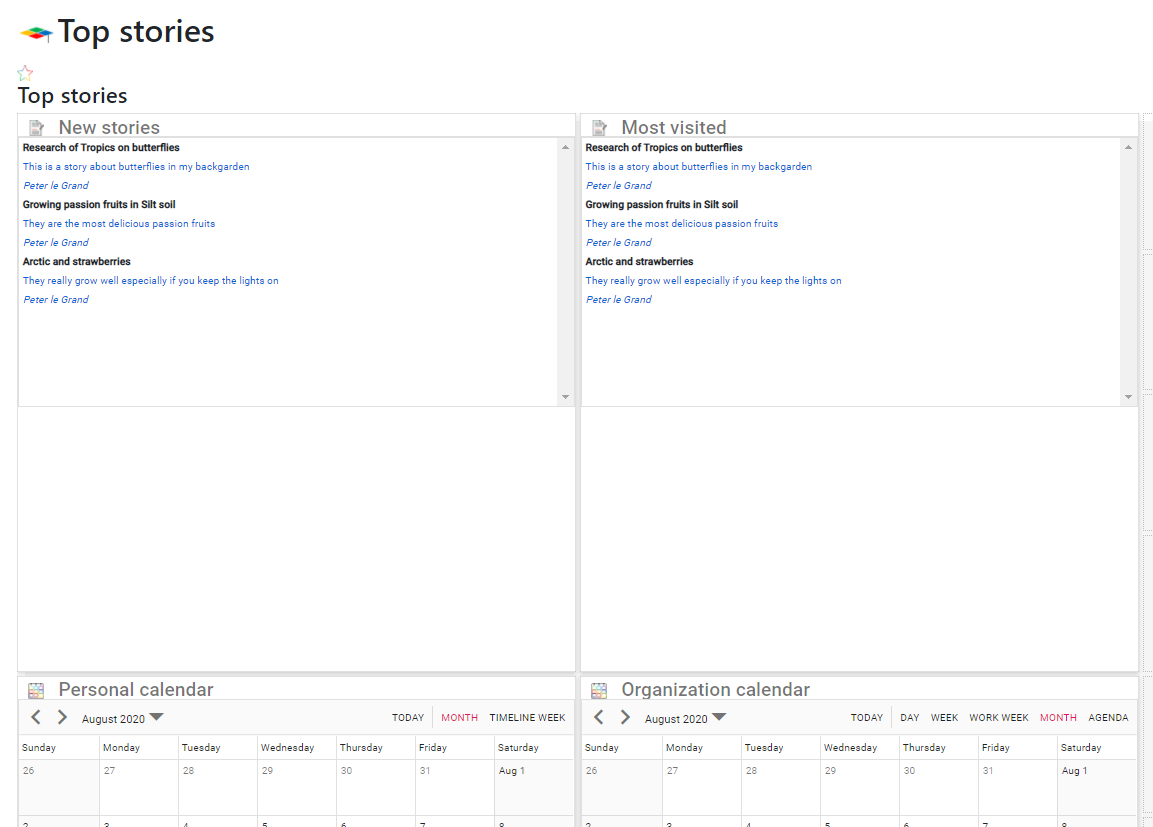Switch Organization calendar to DAY view
This screenshot has width=1153, height=827.
(x=910, y=717)
